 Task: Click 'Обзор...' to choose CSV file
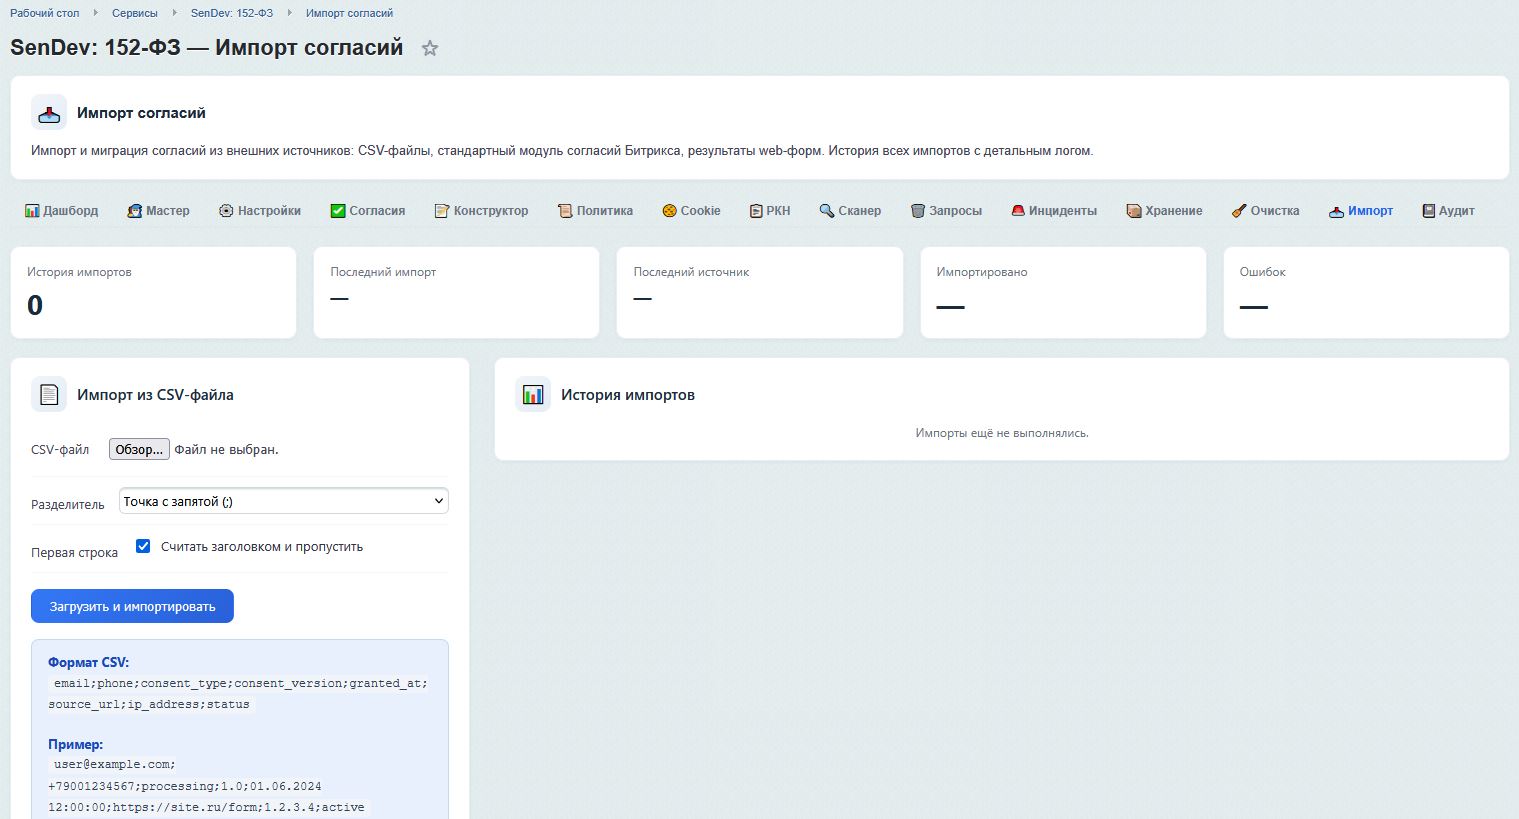(139, 449)
